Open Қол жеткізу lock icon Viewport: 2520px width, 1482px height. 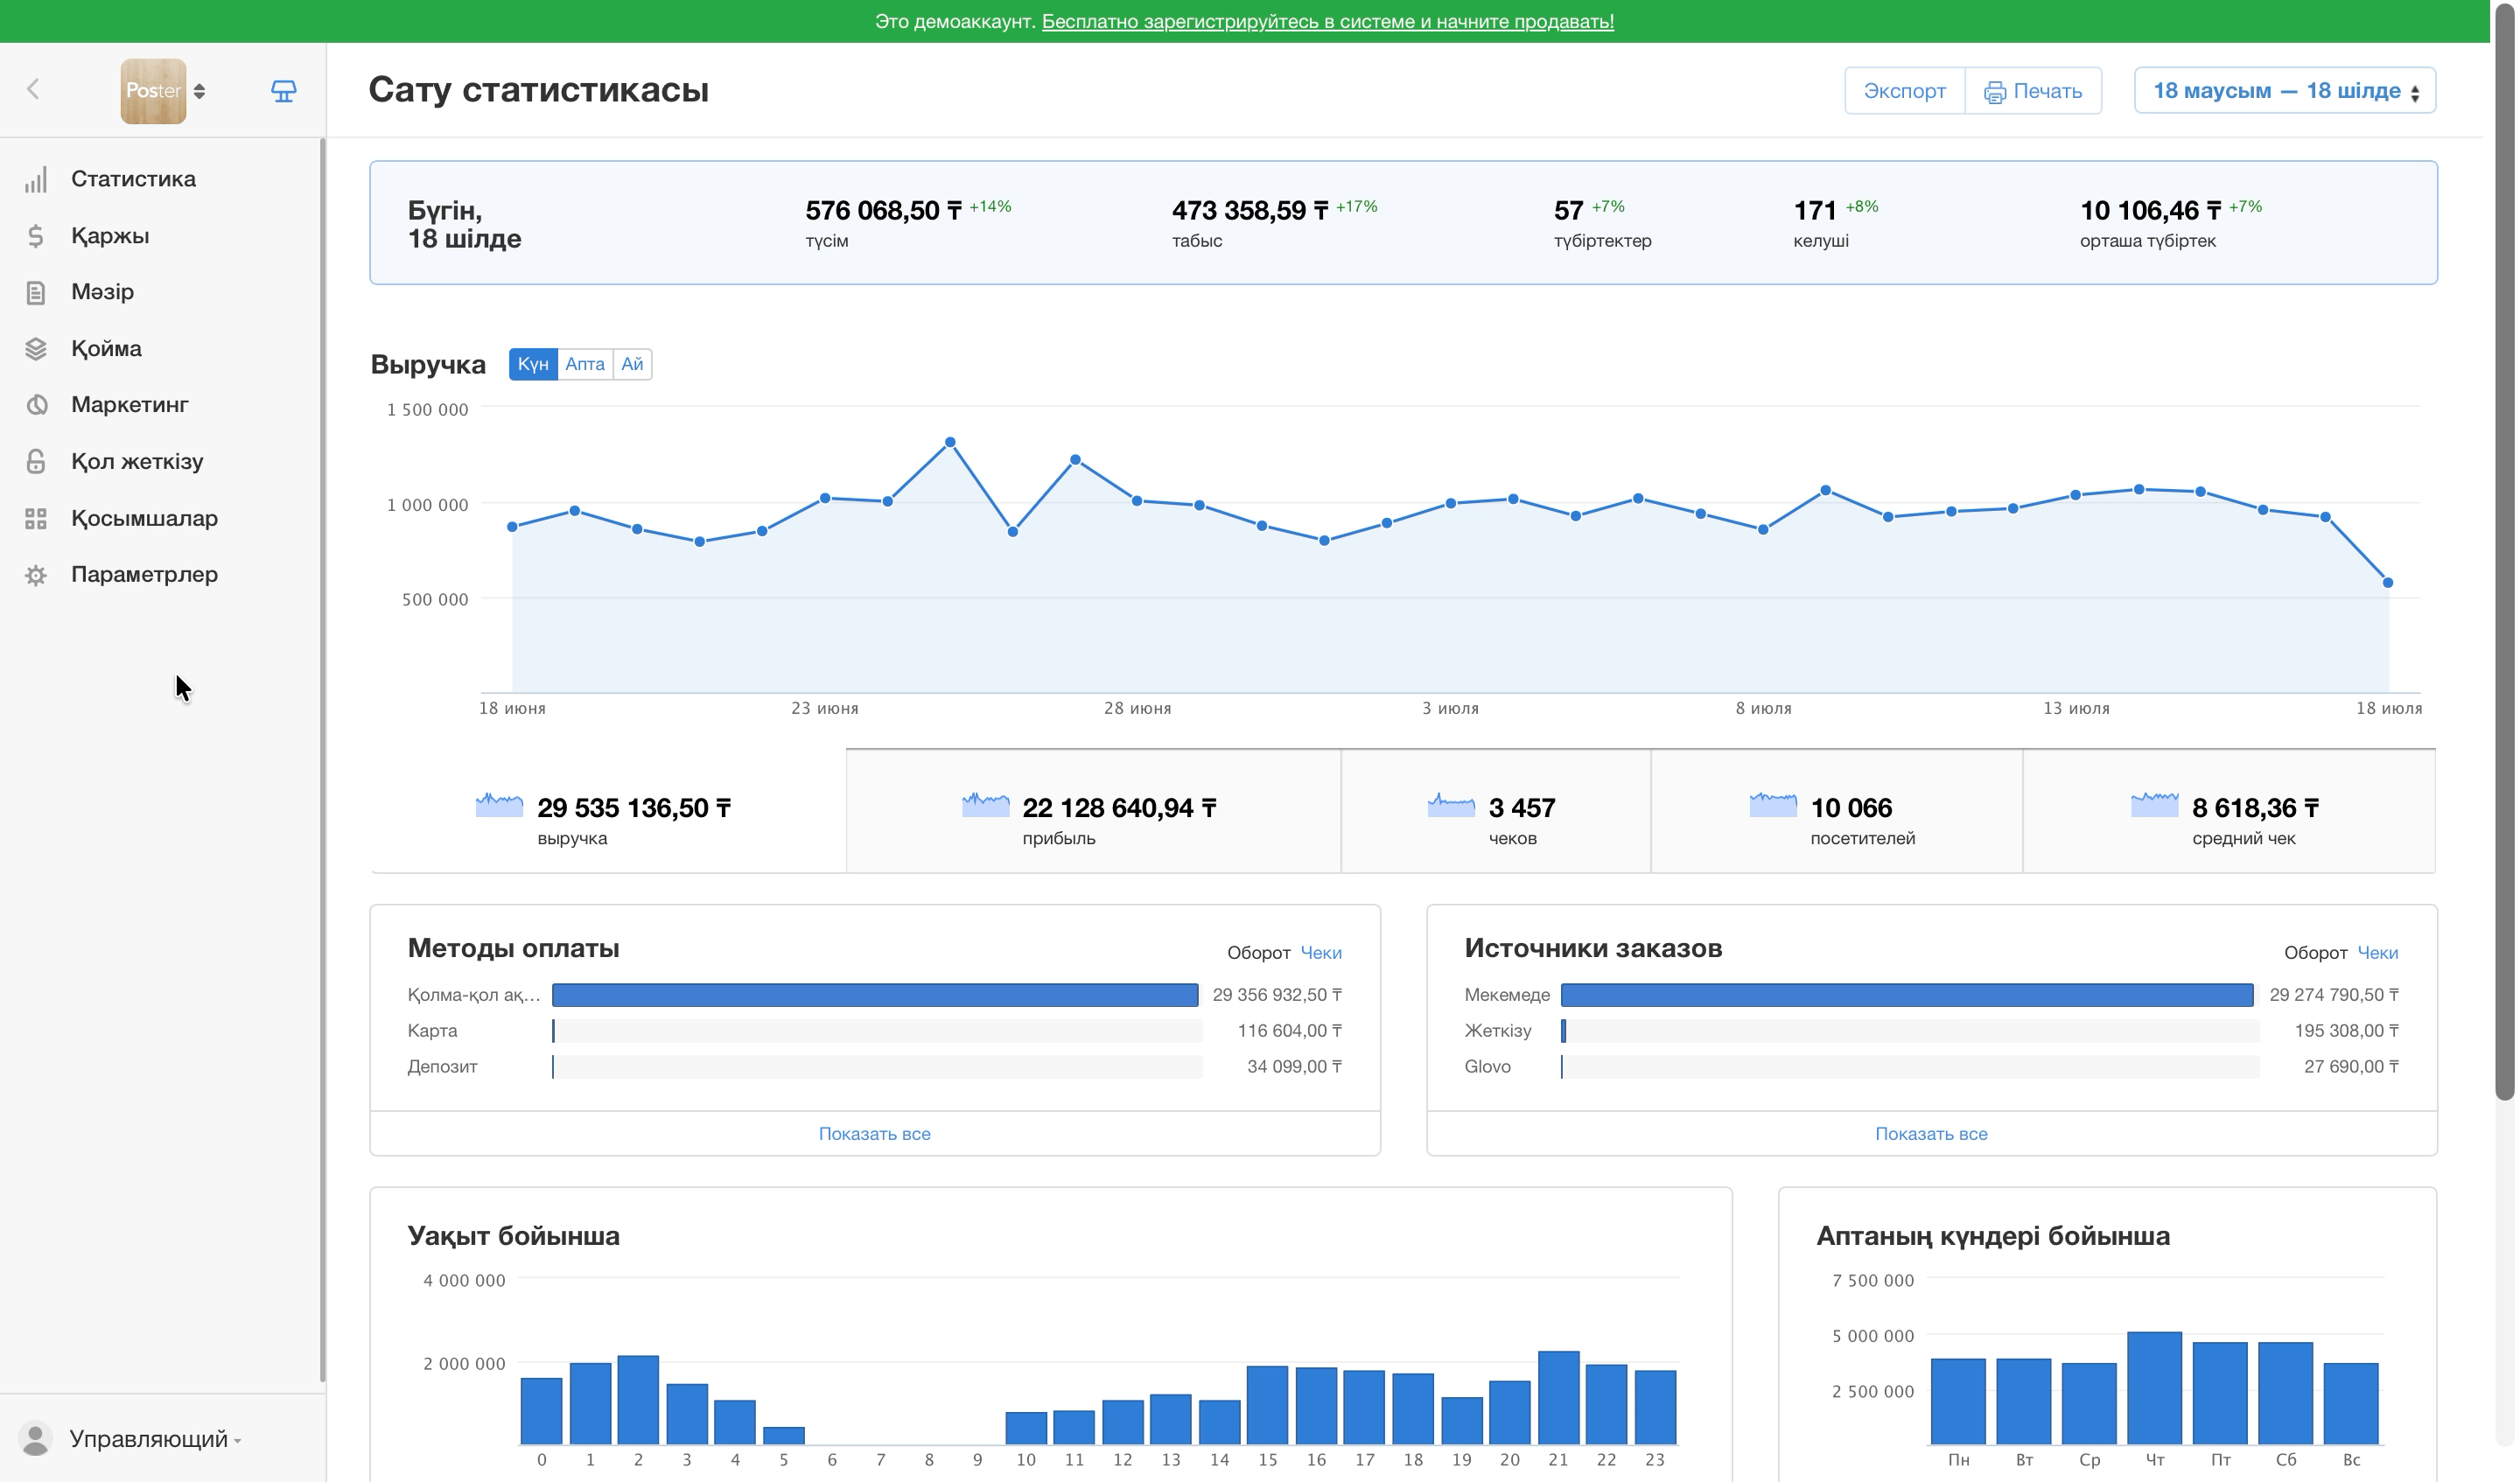point(36,461)
